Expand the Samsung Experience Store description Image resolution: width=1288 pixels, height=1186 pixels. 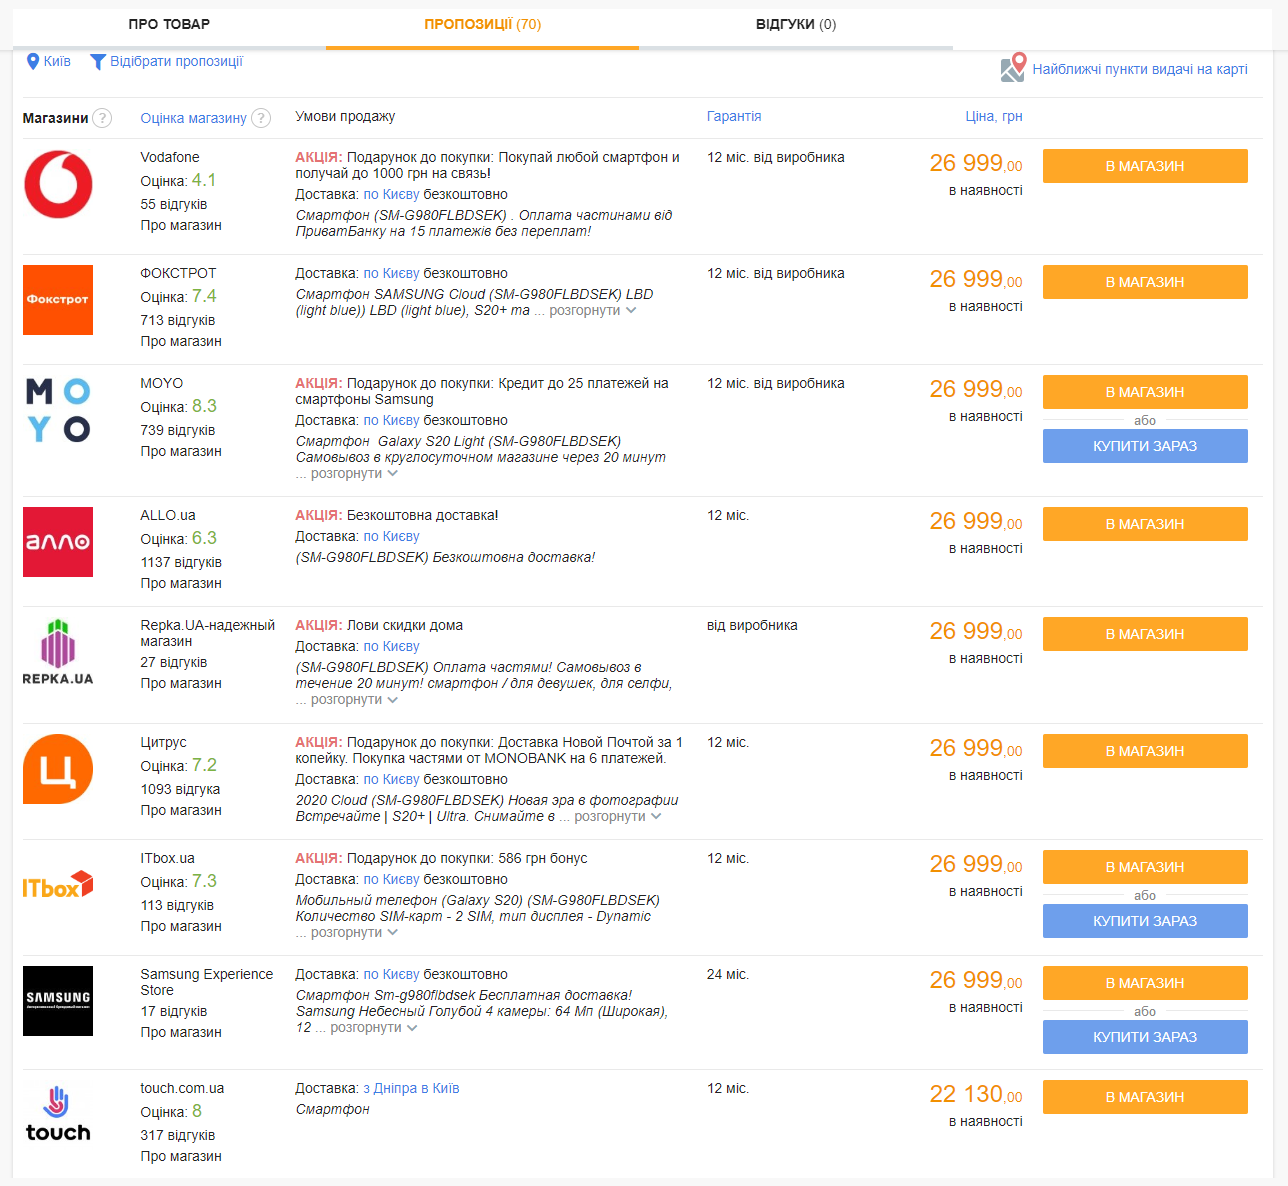coord(373,1028)
